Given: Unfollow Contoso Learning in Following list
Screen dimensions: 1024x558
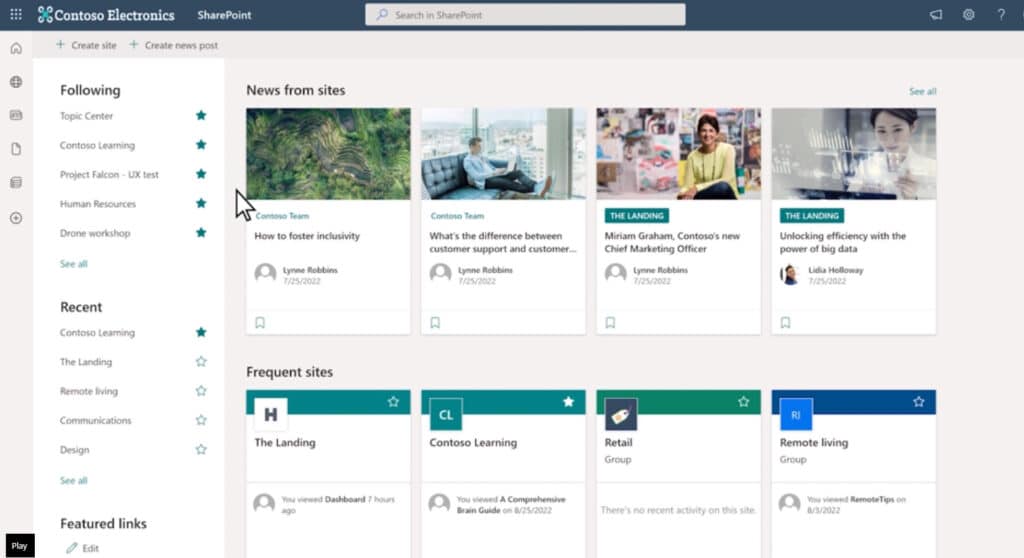Looking at the screenshot, I should [201, 145].
